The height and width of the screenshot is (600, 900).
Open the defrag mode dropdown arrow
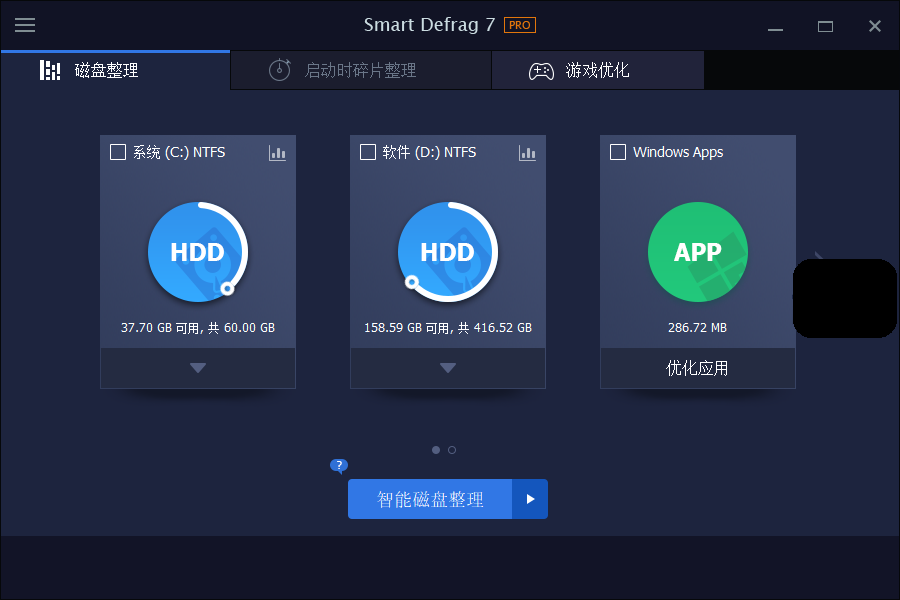[530, 499]
